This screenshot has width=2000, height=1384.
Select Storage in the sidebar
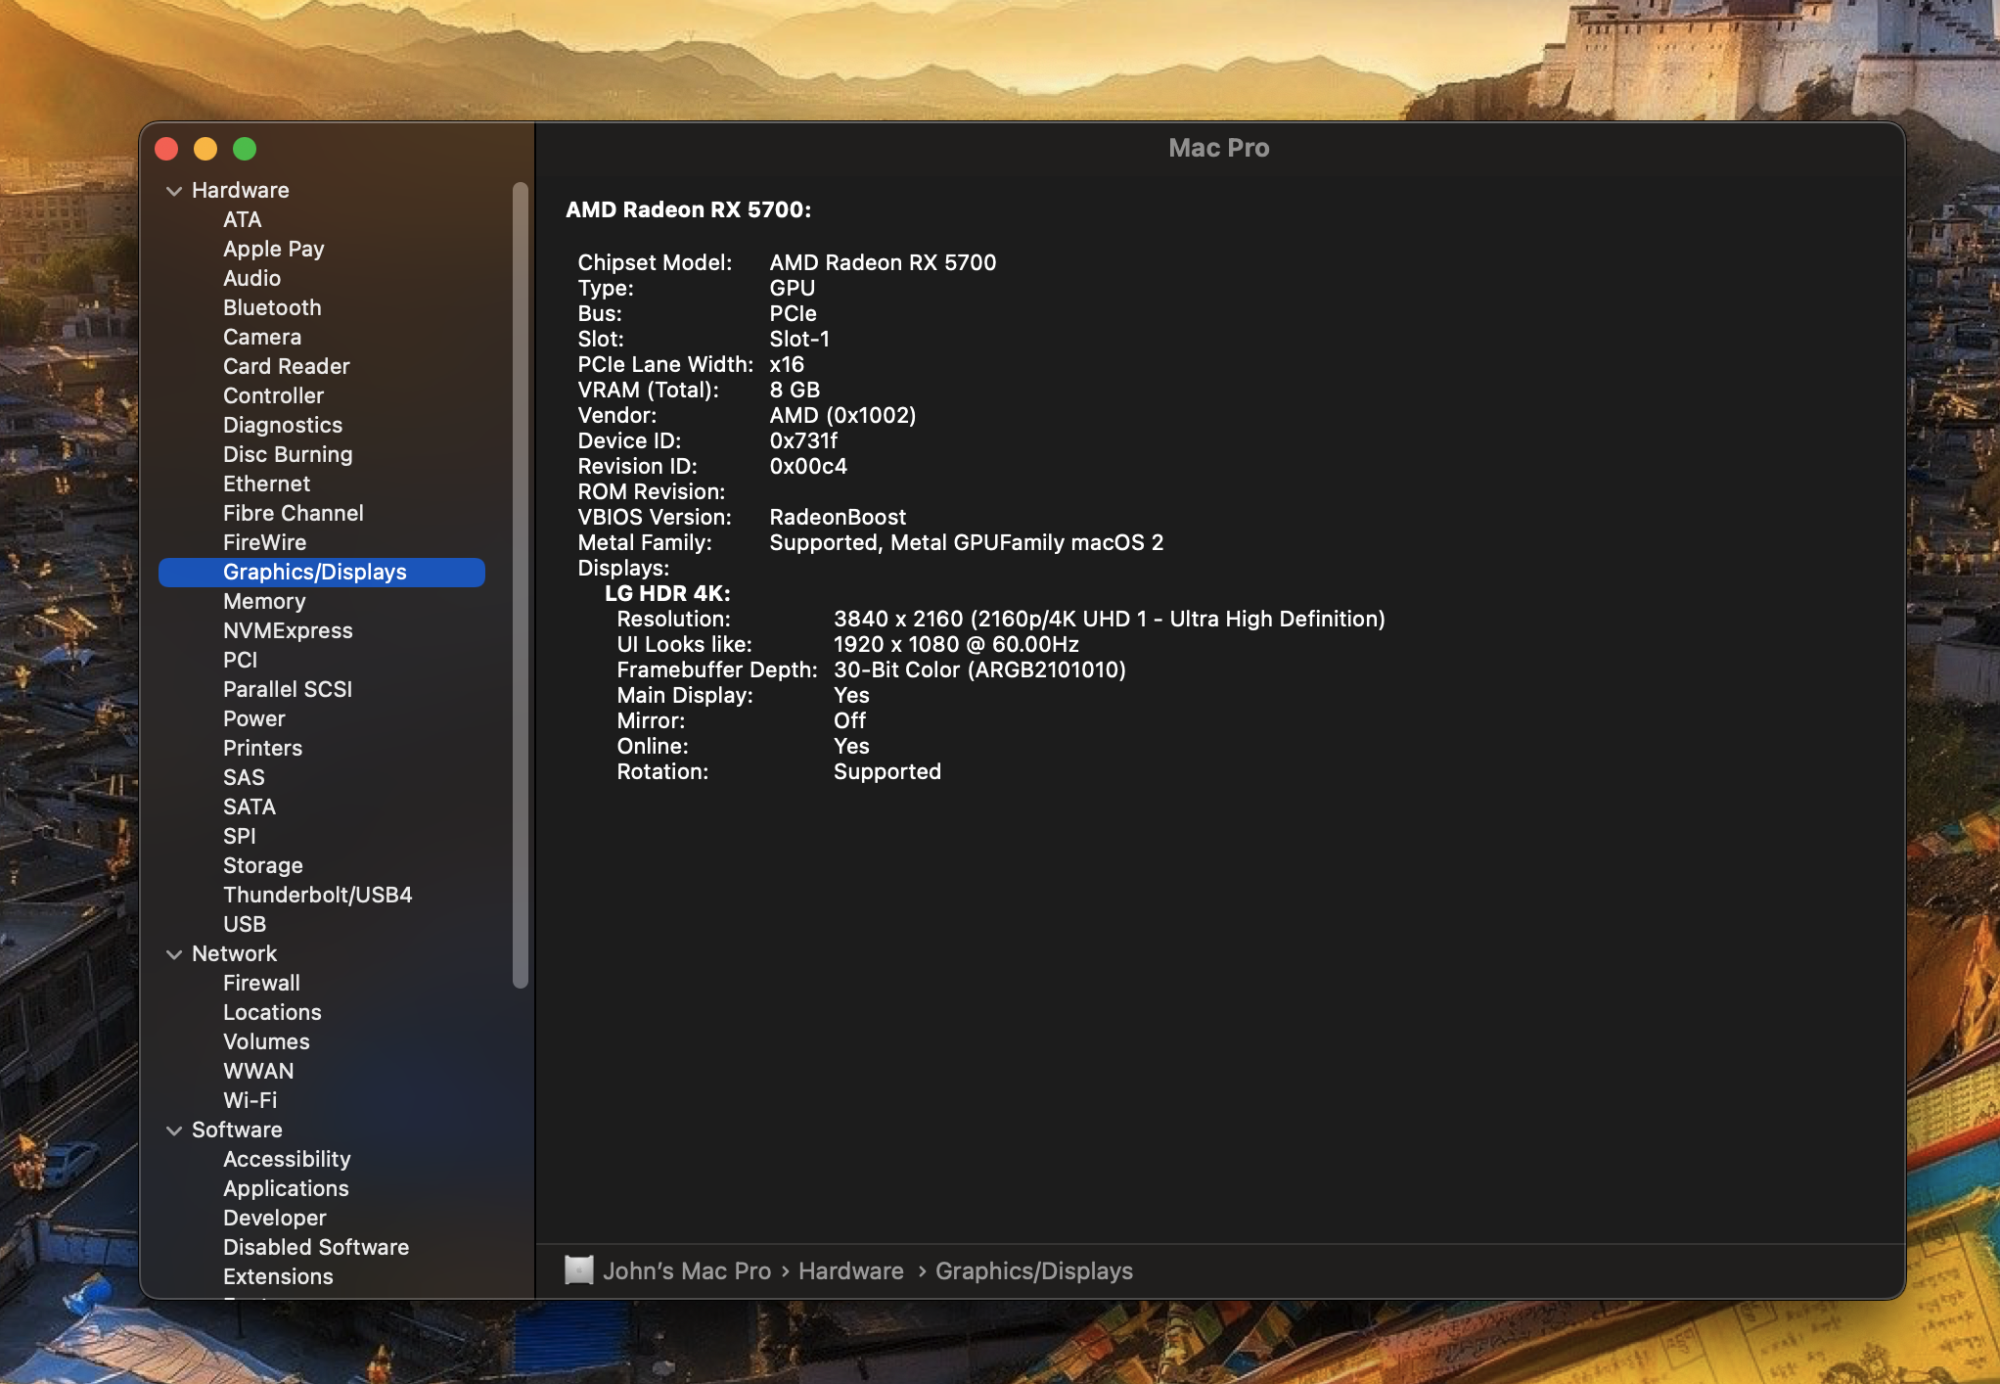[263, 865]
